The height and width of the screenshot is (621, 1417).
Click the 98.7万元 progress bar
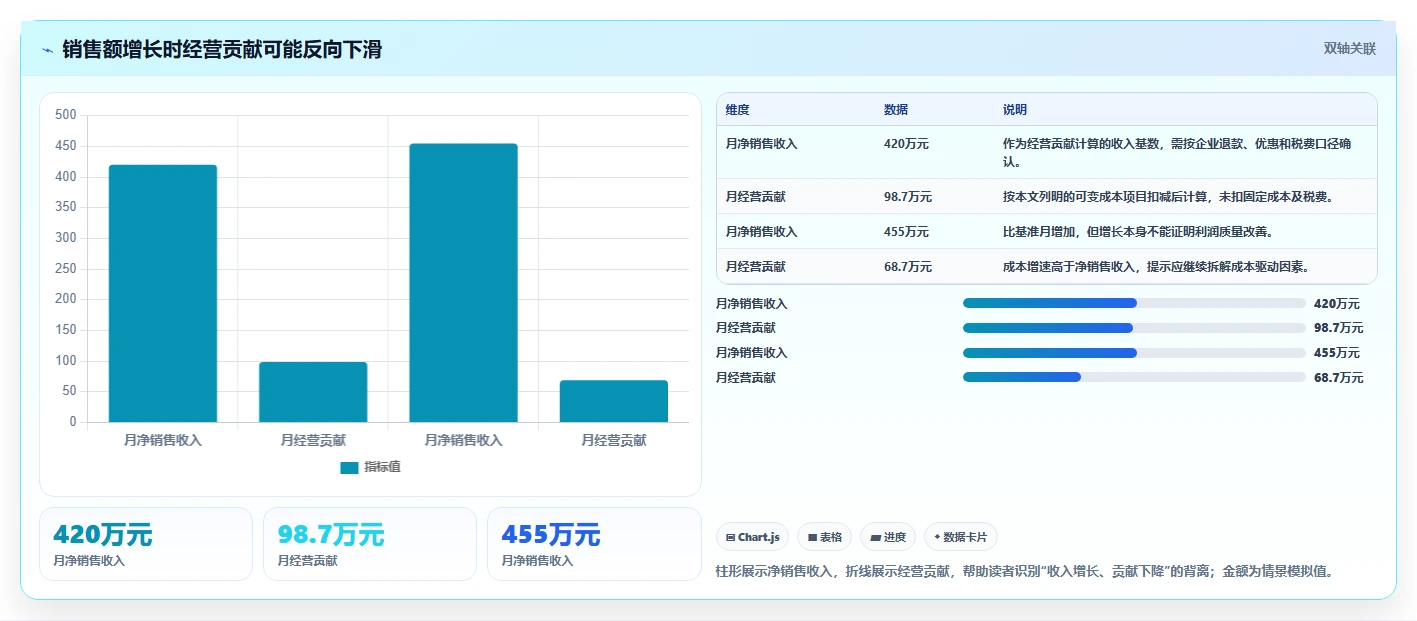1134,328
